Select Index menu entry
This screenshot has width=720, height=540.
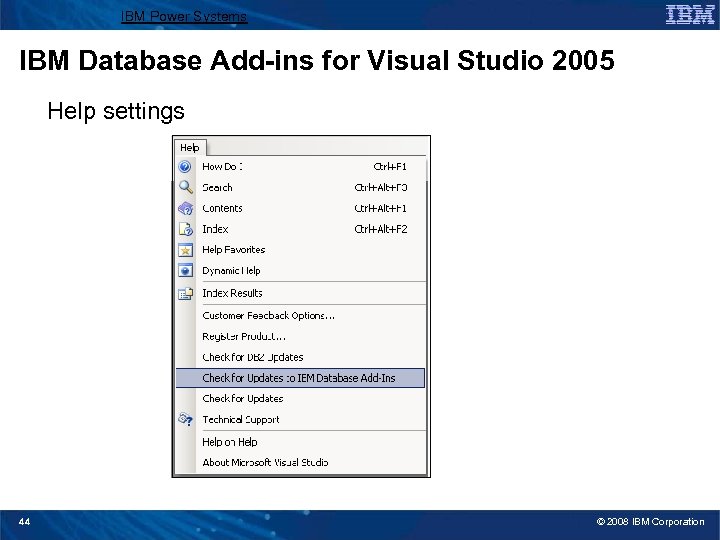tap(301, 229)
